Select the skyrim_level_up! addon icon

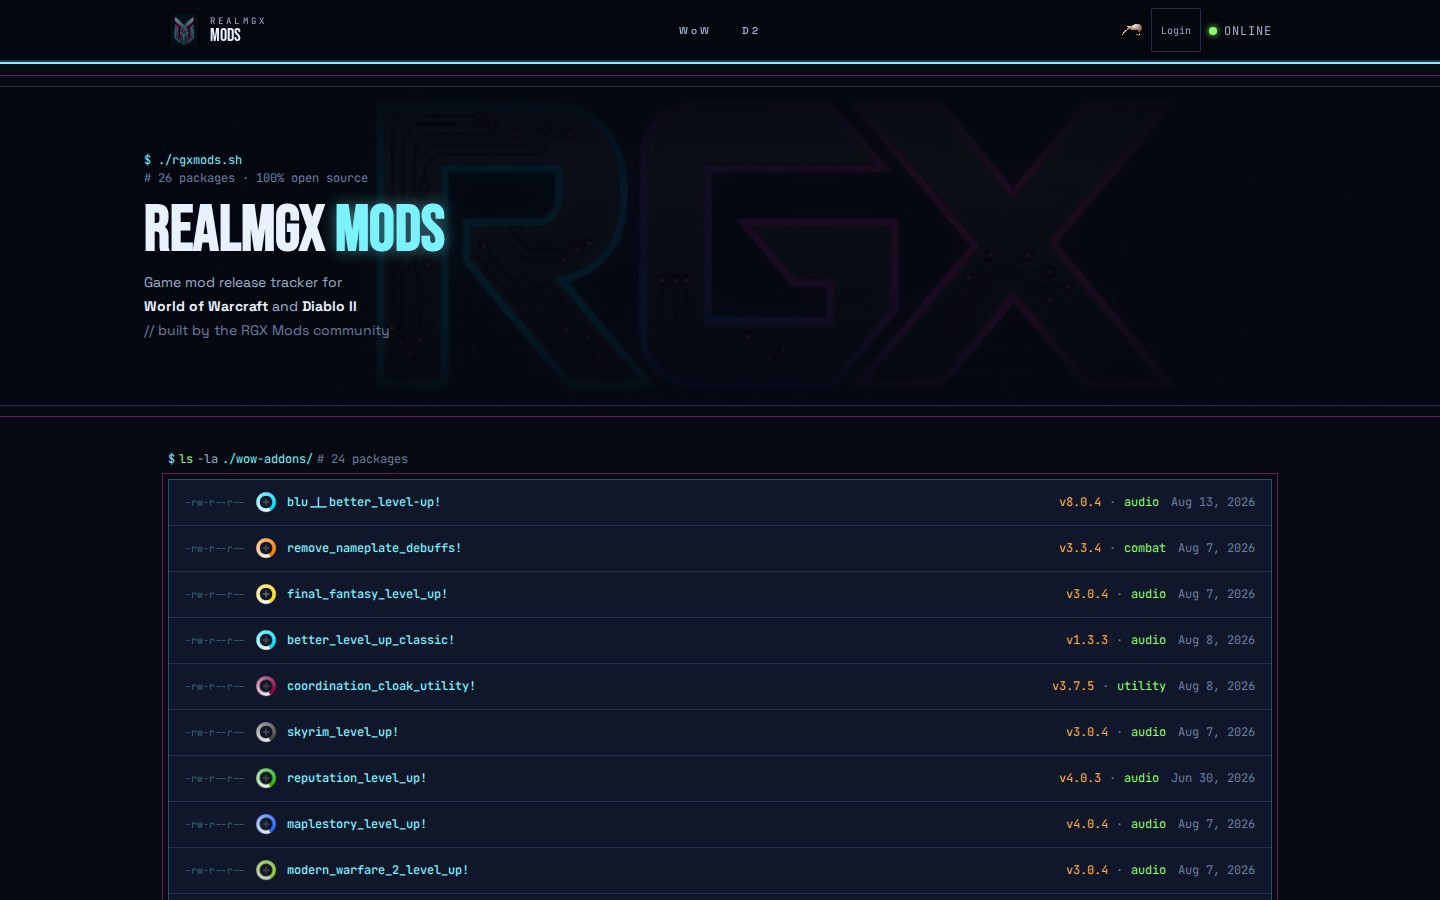266,732
